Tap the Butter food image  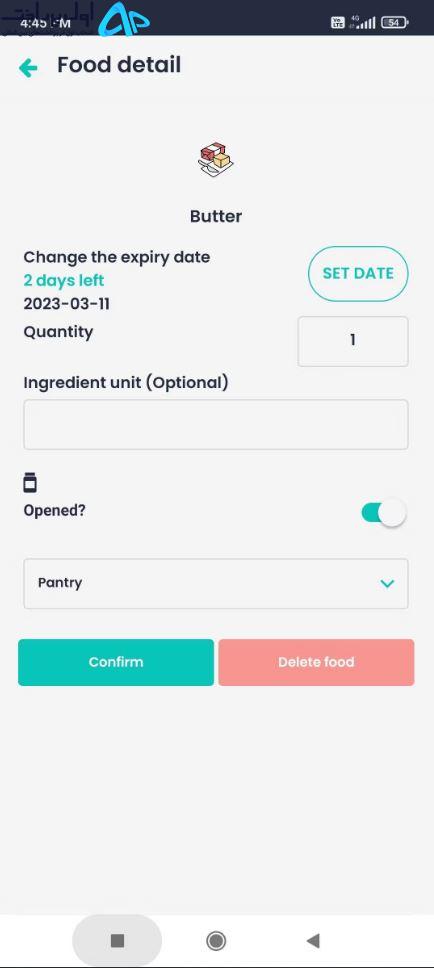[215, 160]
